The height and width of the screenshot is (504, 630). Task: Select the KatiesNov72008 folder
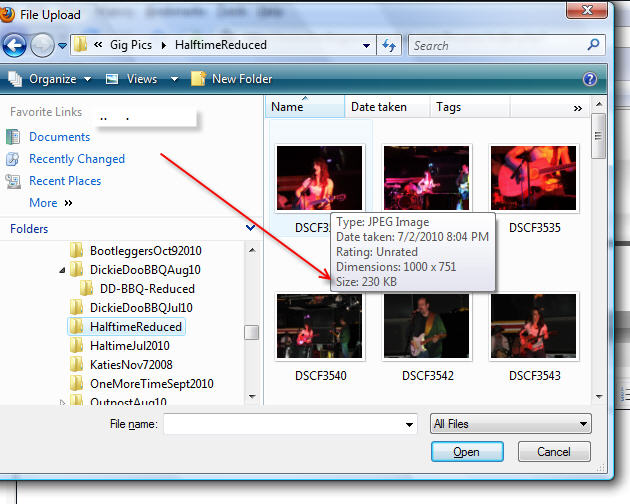(x=131, y=365)
